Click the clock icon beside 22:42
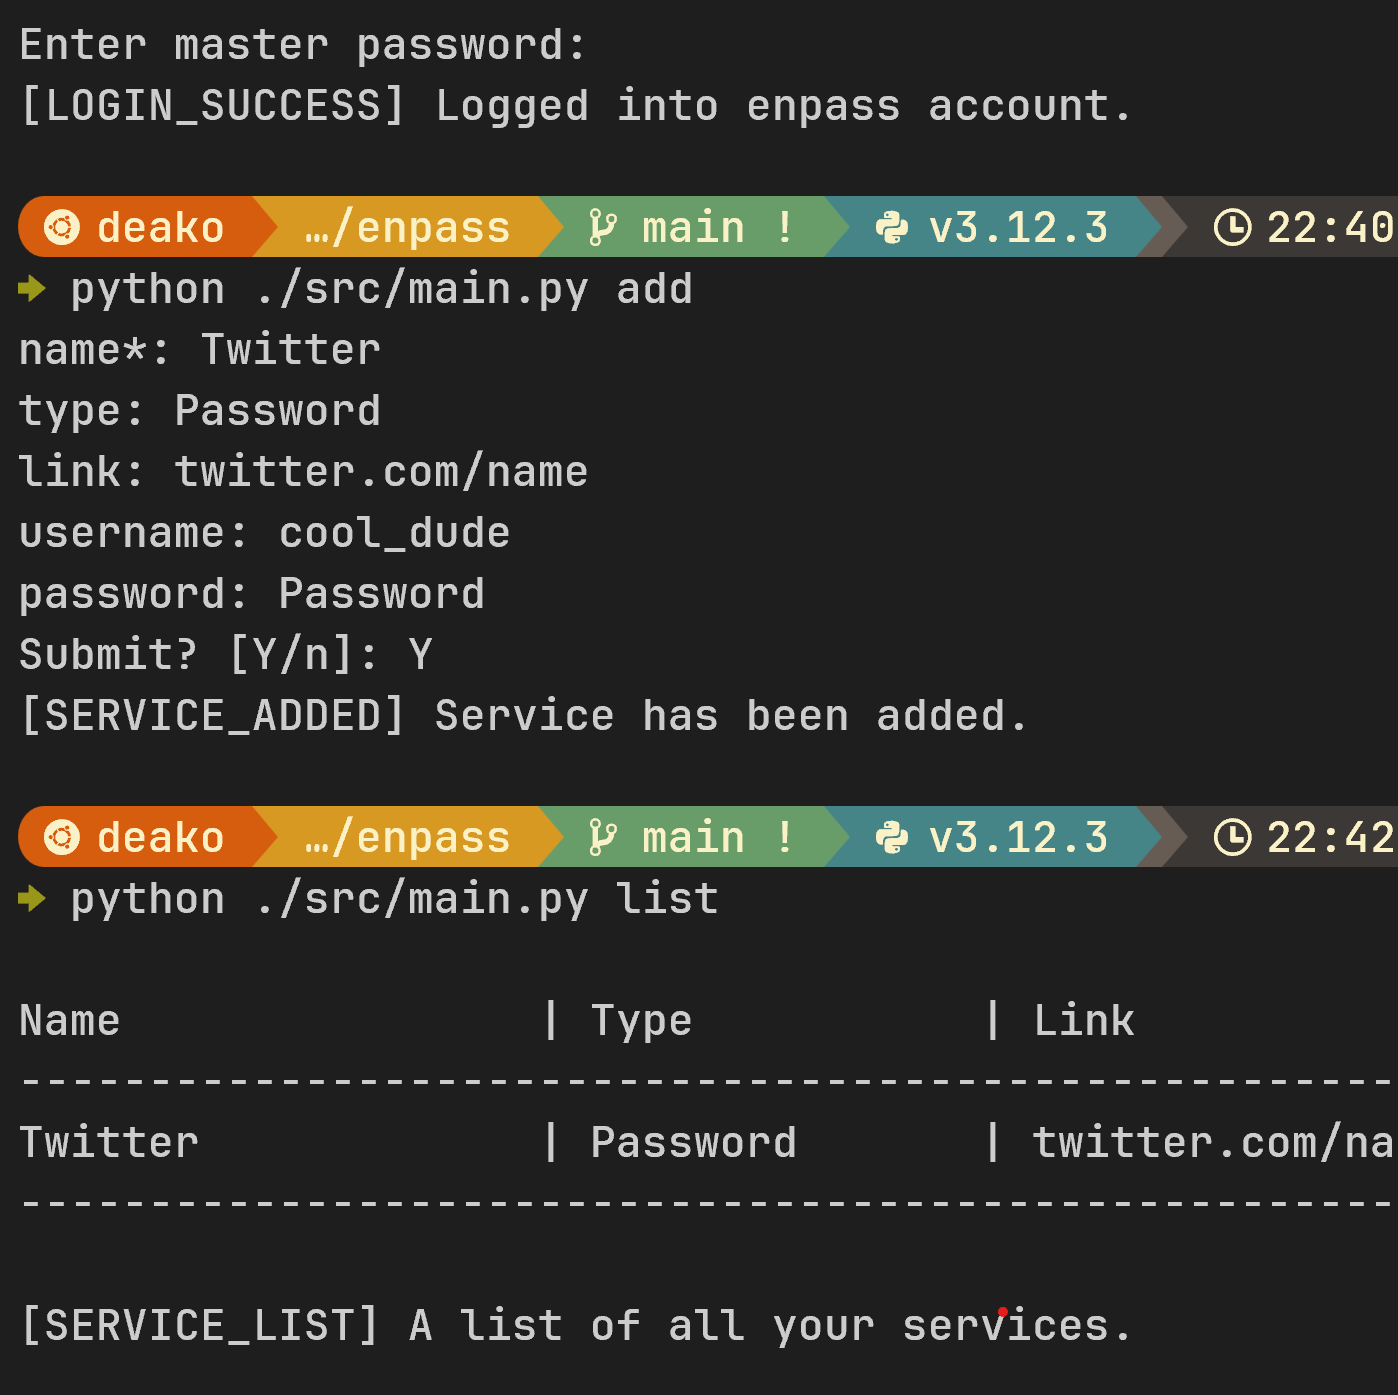This screenshot has width=1398, height=1395. pyautogui.click(x=1232, y=837)
